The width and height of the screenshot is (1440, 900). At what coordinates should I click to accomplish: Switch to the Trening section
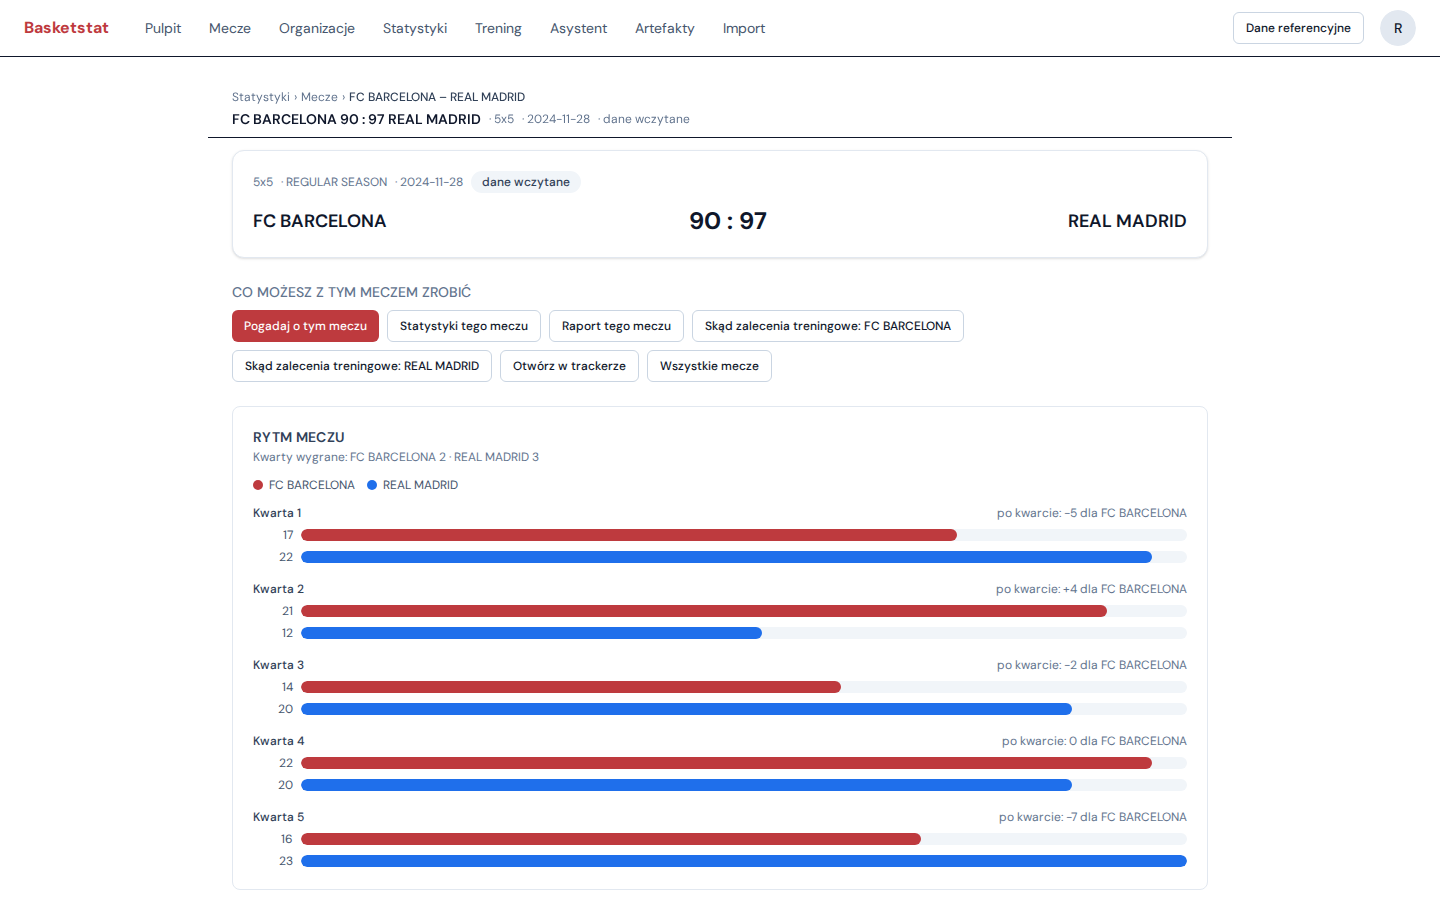coord(498,28)
